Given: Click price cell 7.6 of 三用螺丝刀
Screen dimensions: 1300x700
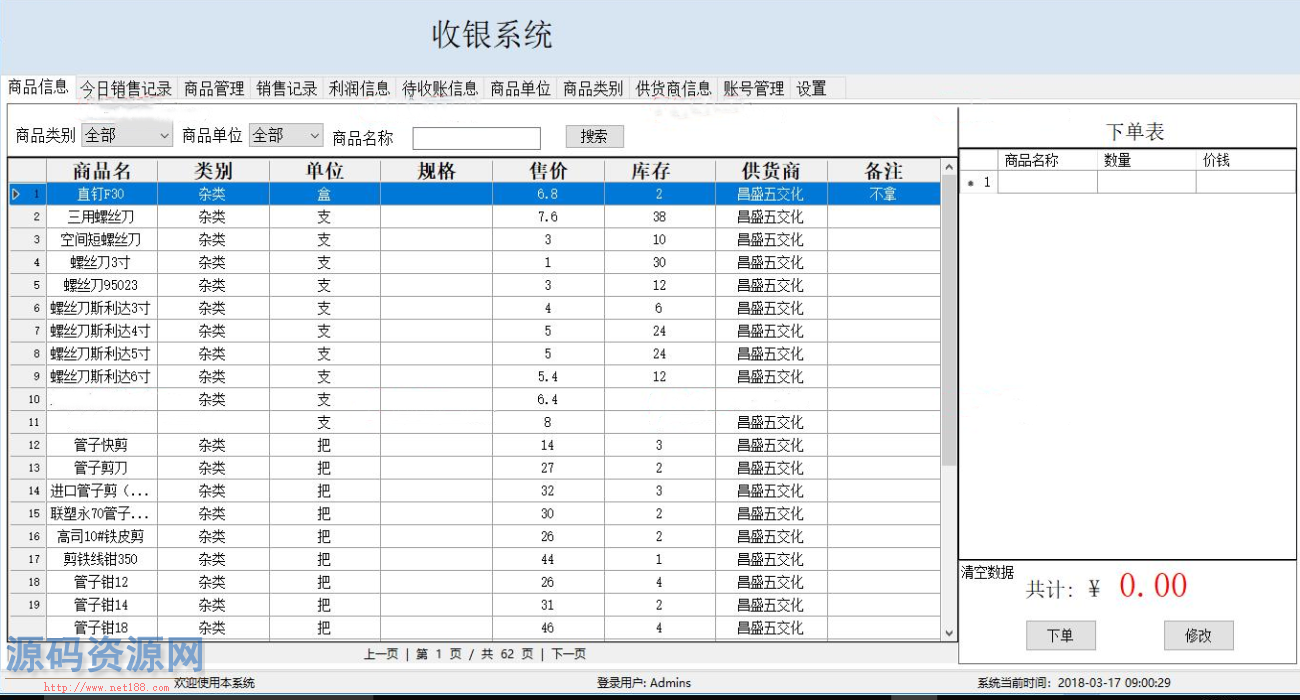Looking at the screenshot, I should [x=548, y=217].
